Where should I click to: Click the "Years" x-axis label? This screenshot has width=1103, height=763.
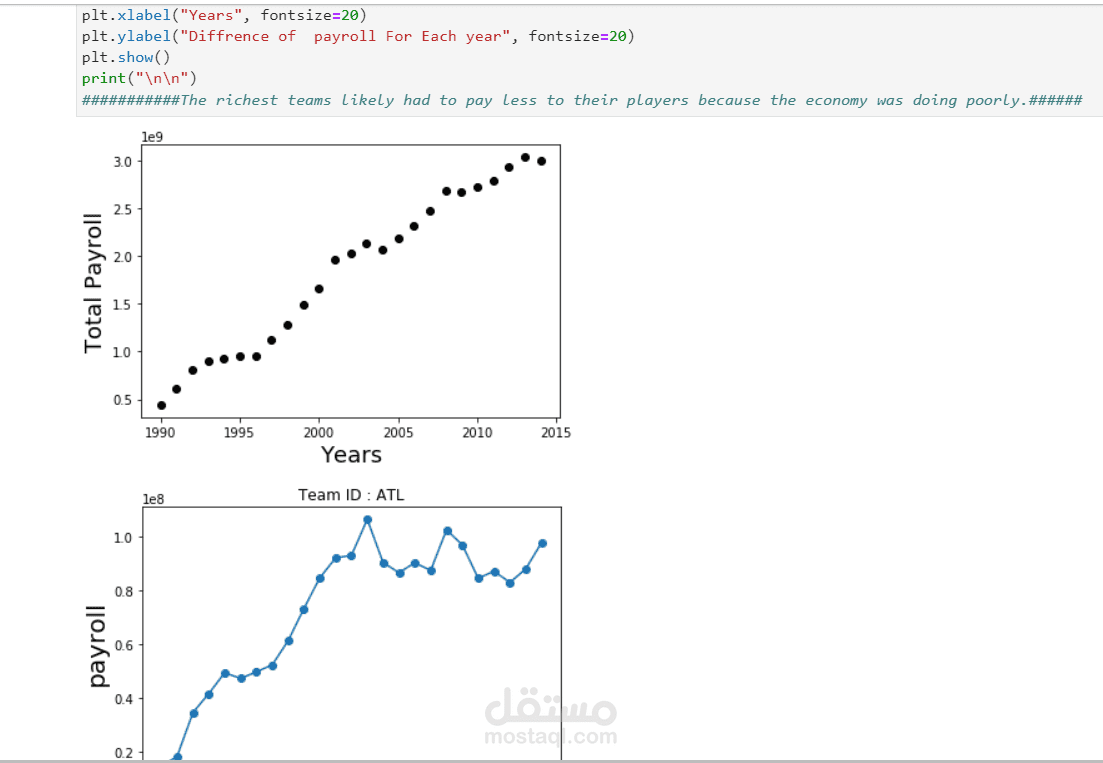(x=351, y=455)
